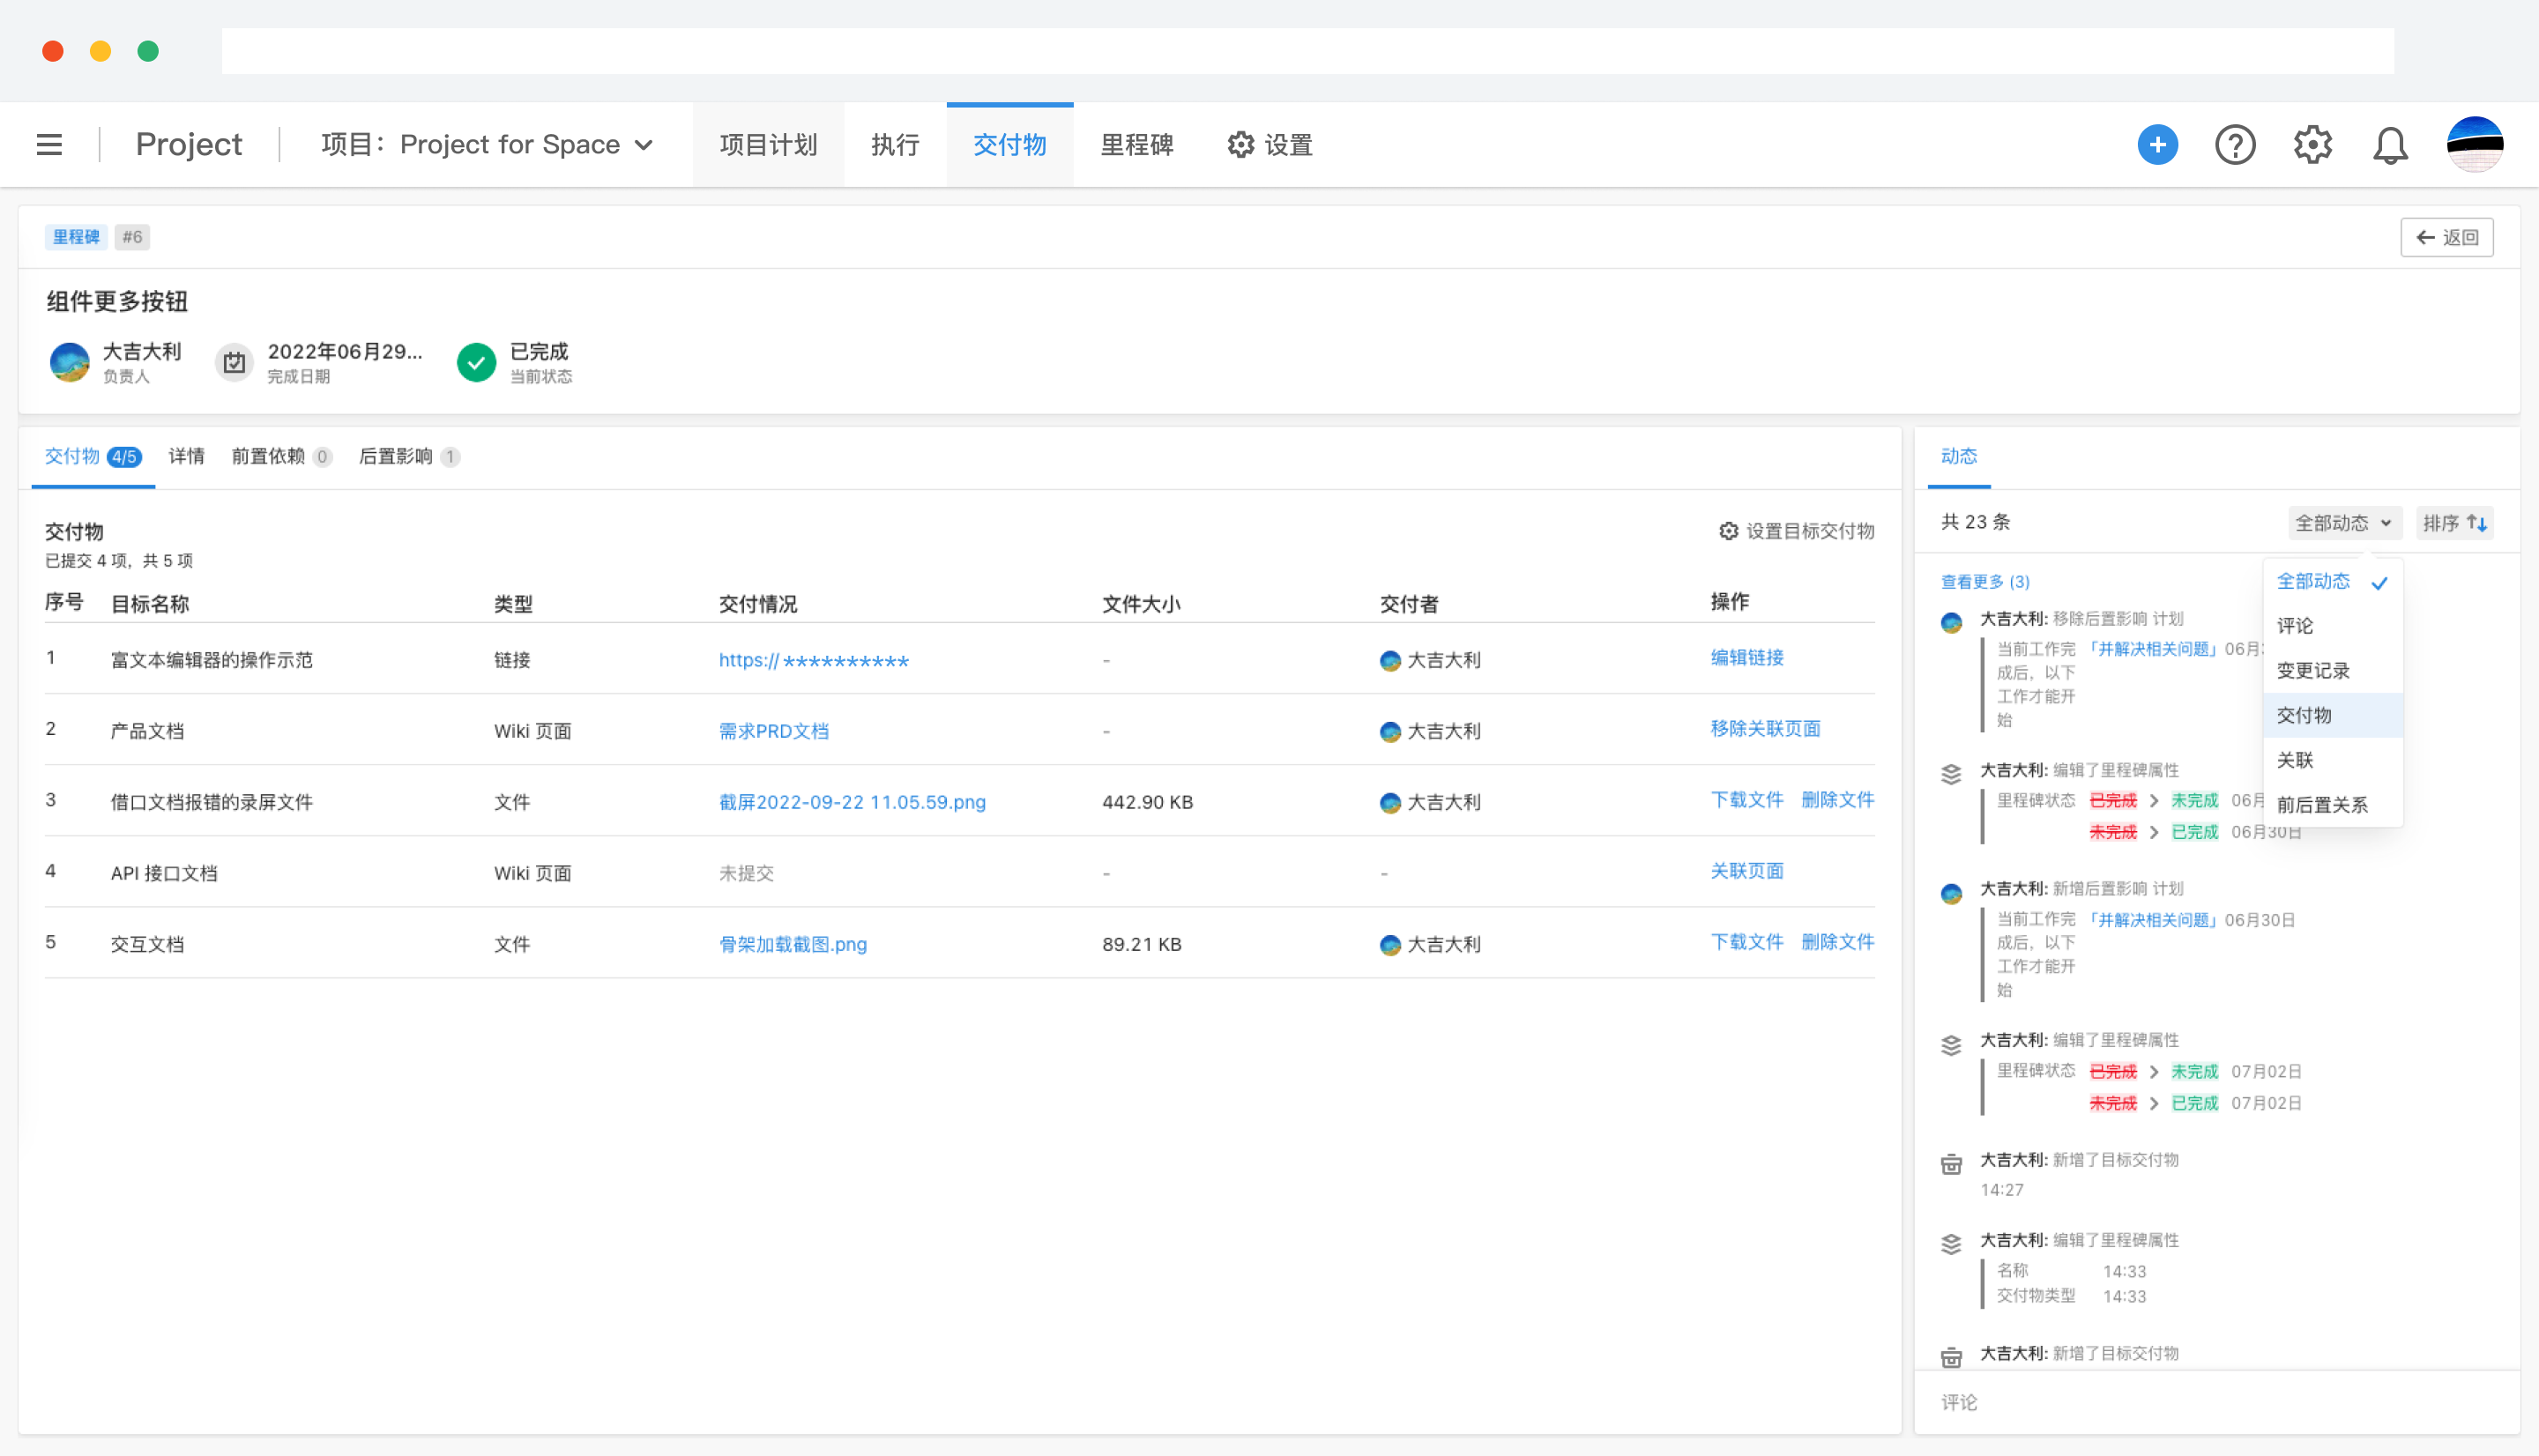Open 设置目标交付物 settings
Viewport: 2539px width, 1456px height.
click(1797, 531)
